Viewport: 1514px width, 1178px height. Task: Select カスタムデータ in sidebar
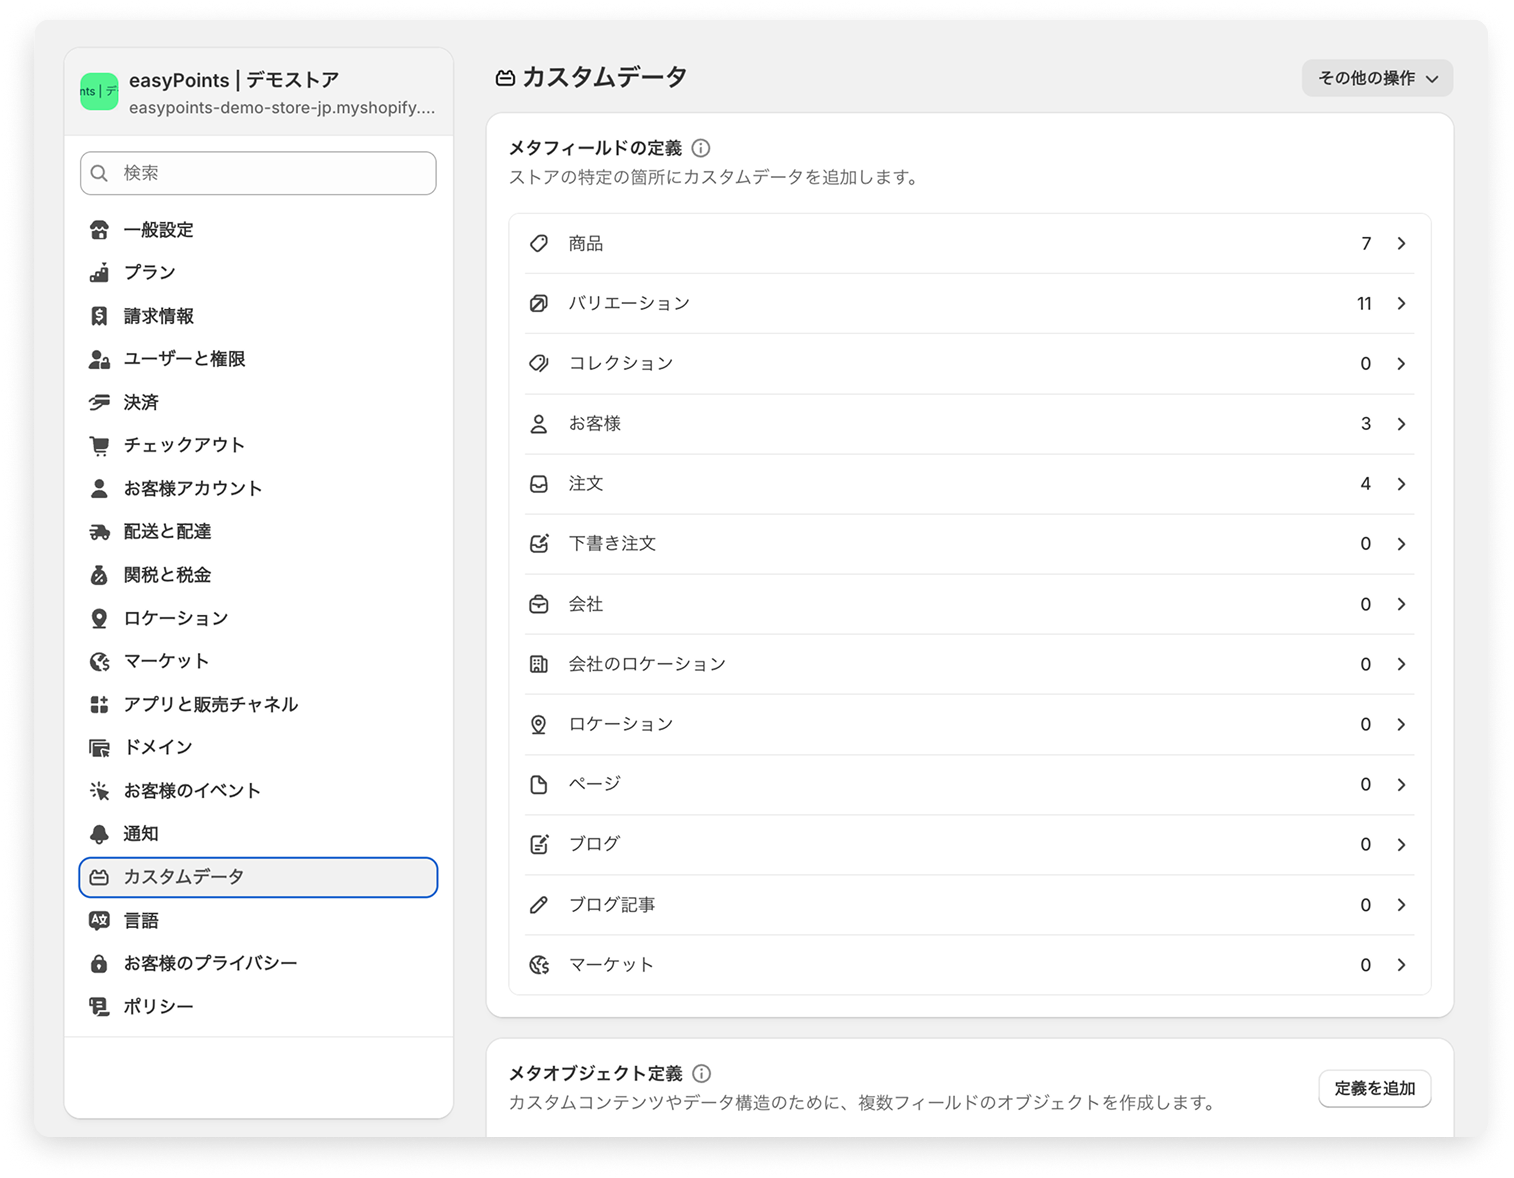(258, 877)
